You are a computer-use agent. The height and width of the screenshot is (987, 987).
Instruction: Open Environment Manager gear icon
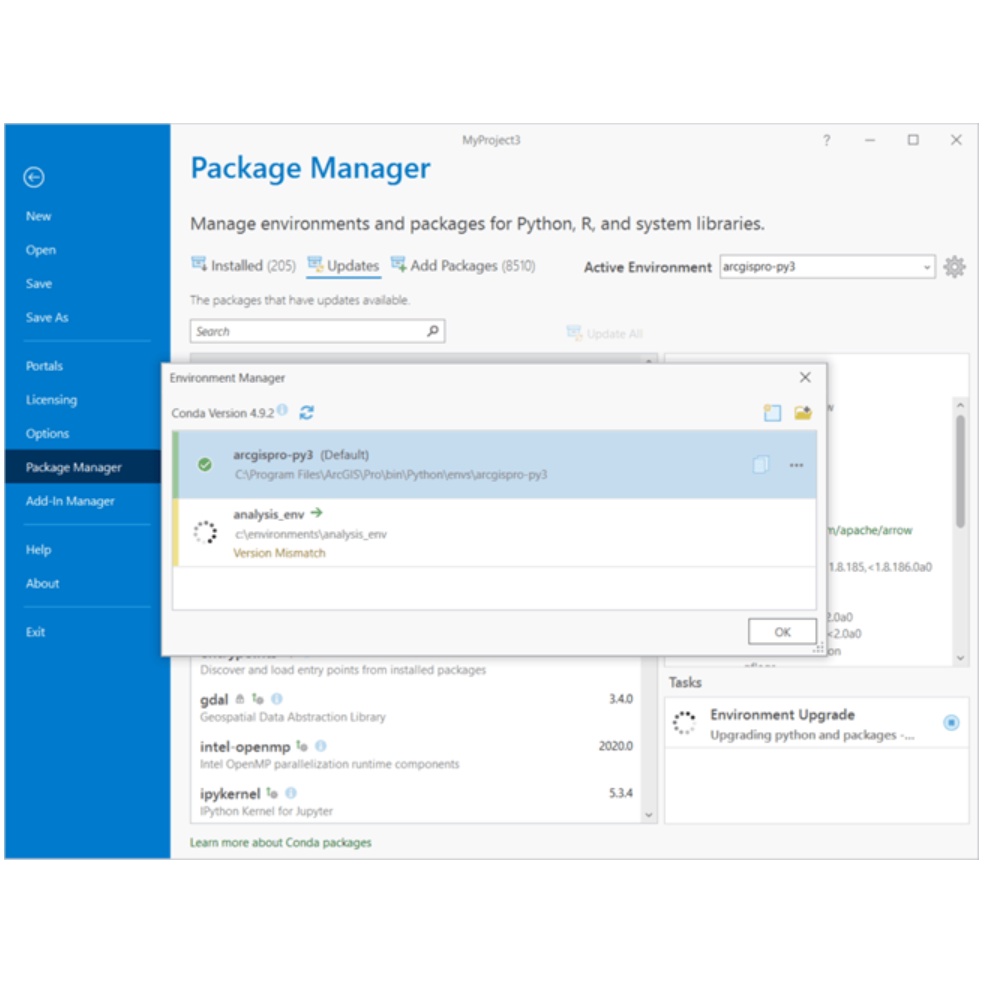(954, 267)
